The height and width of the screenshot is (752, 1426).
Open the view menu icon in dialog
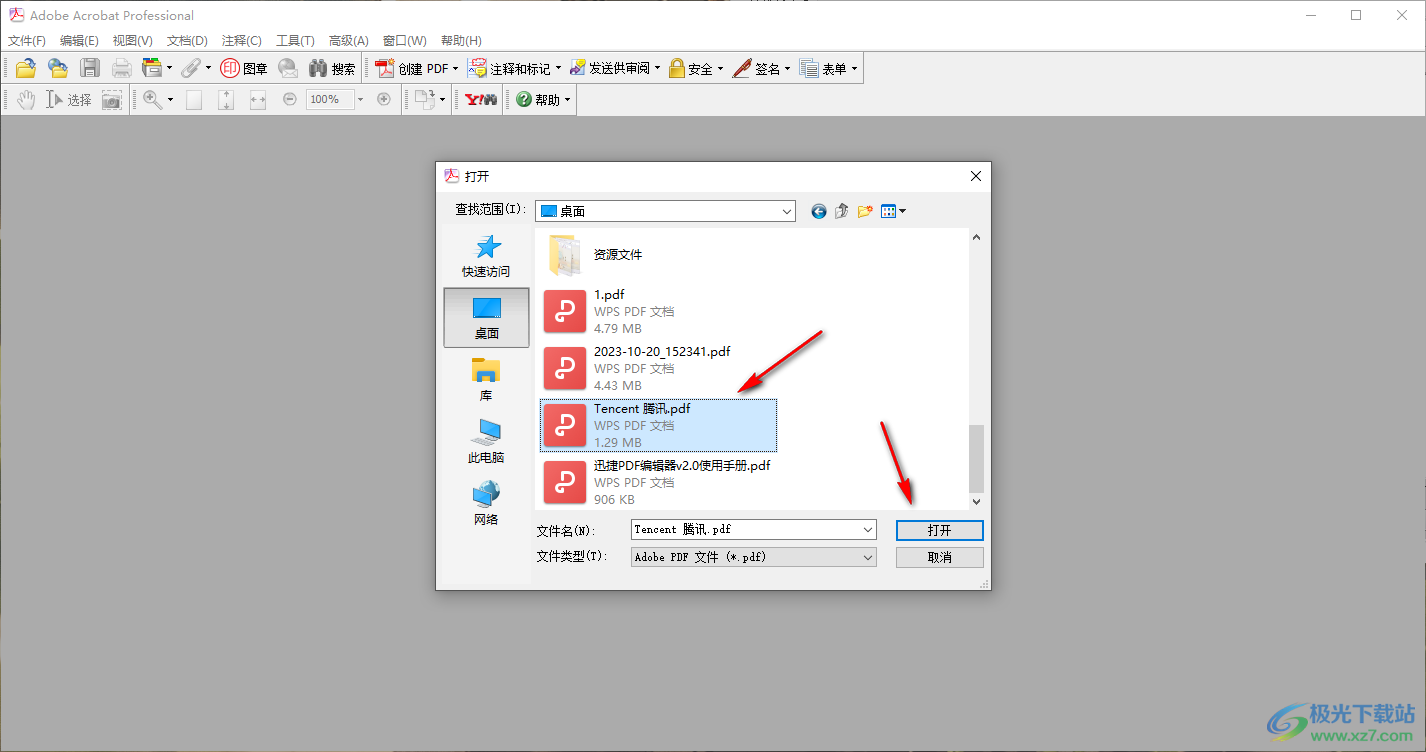(893, 211)
